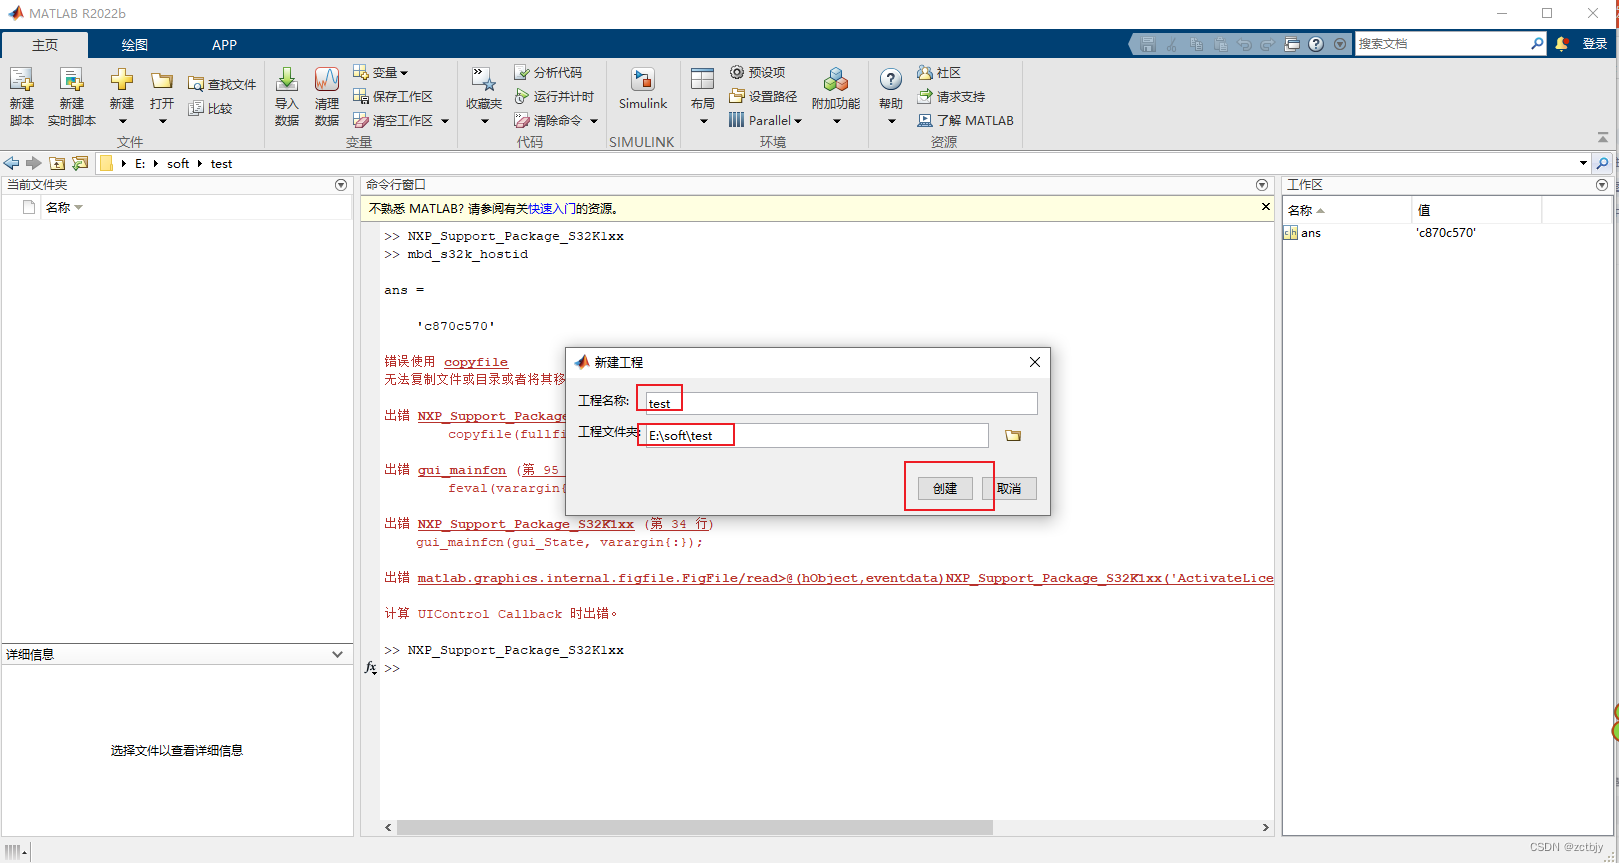
Task: Click the go back arrow in address bar
Action: tap(12, 163)
